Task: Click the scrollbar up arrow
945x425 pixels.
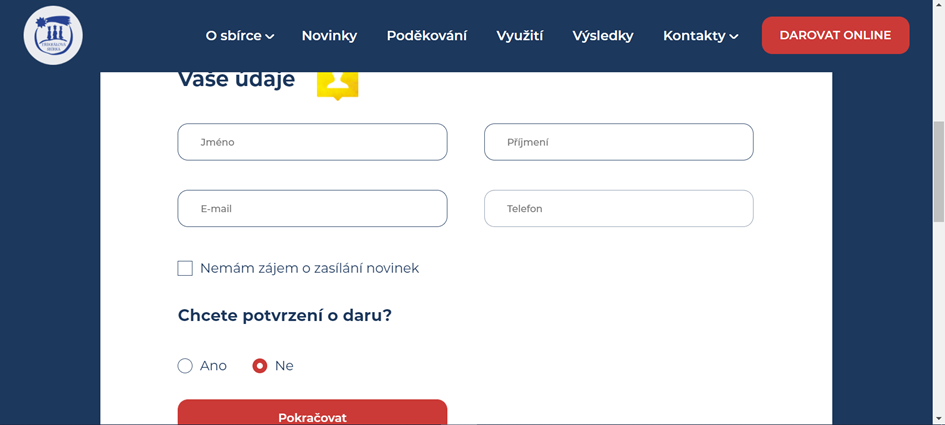Action: 938,6
